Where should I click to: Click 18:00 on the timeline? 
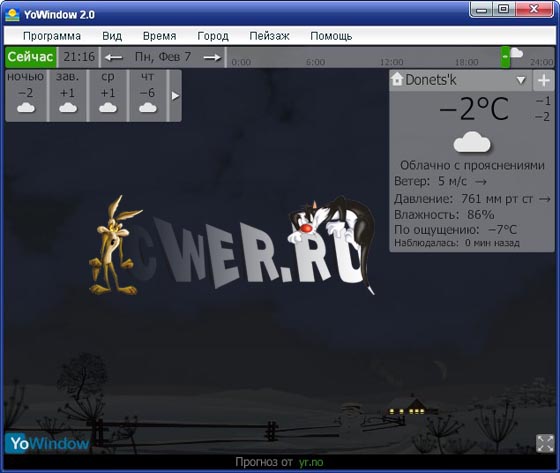click(x=467, y=62)
